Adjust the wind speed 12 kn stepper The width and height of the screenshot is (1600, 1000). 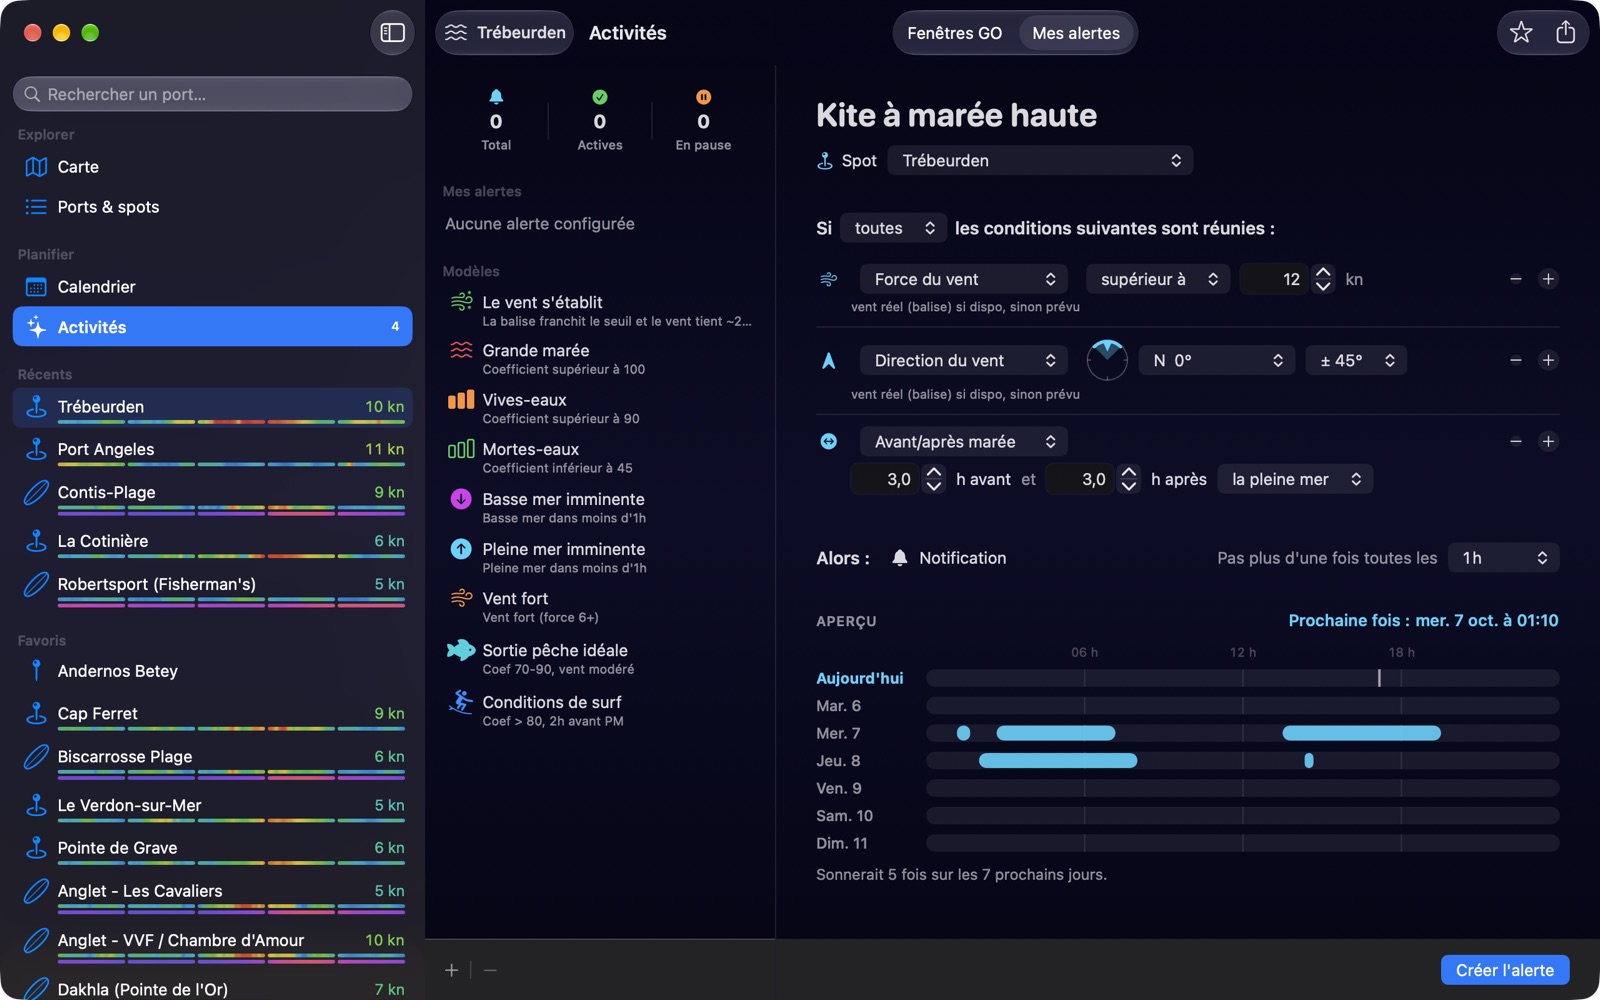point(1323,279)
